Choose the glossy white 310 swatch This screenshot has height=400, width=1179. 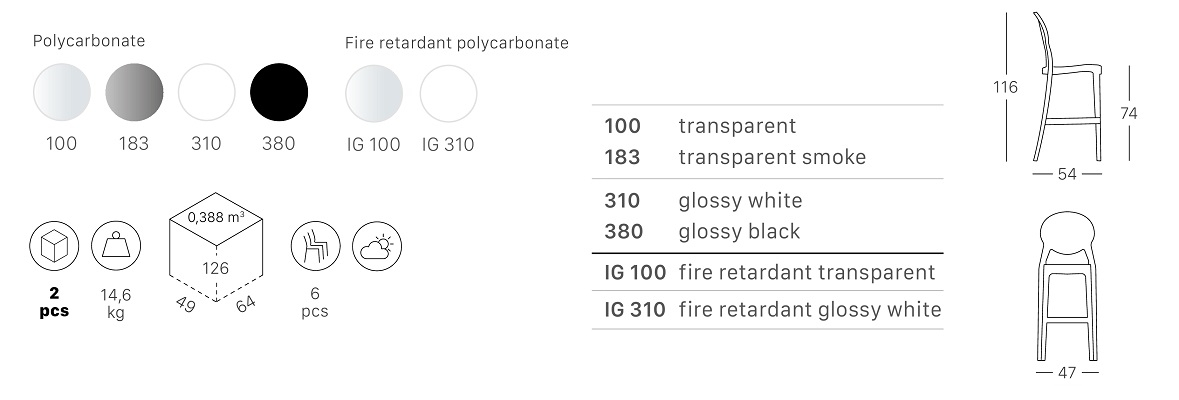tap(207, 92)
